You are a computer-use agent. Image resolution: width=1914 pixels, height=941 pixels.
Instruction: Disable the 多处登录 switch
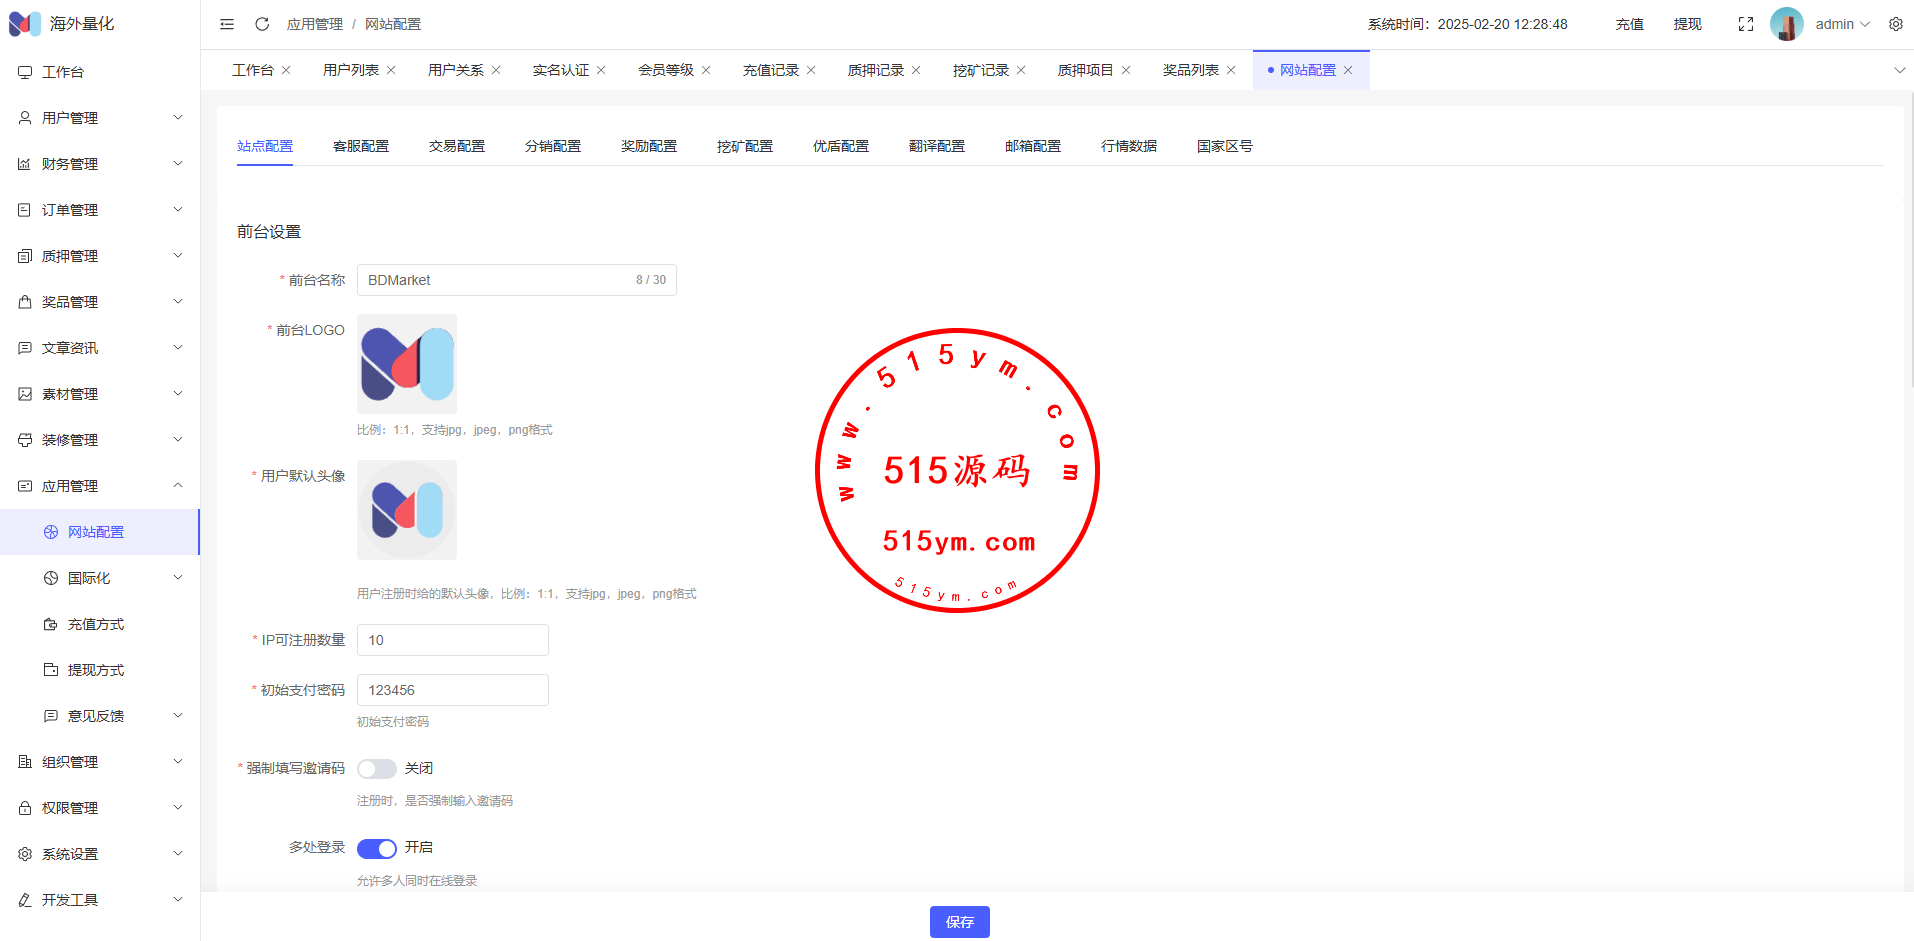[x=377, y=848]
